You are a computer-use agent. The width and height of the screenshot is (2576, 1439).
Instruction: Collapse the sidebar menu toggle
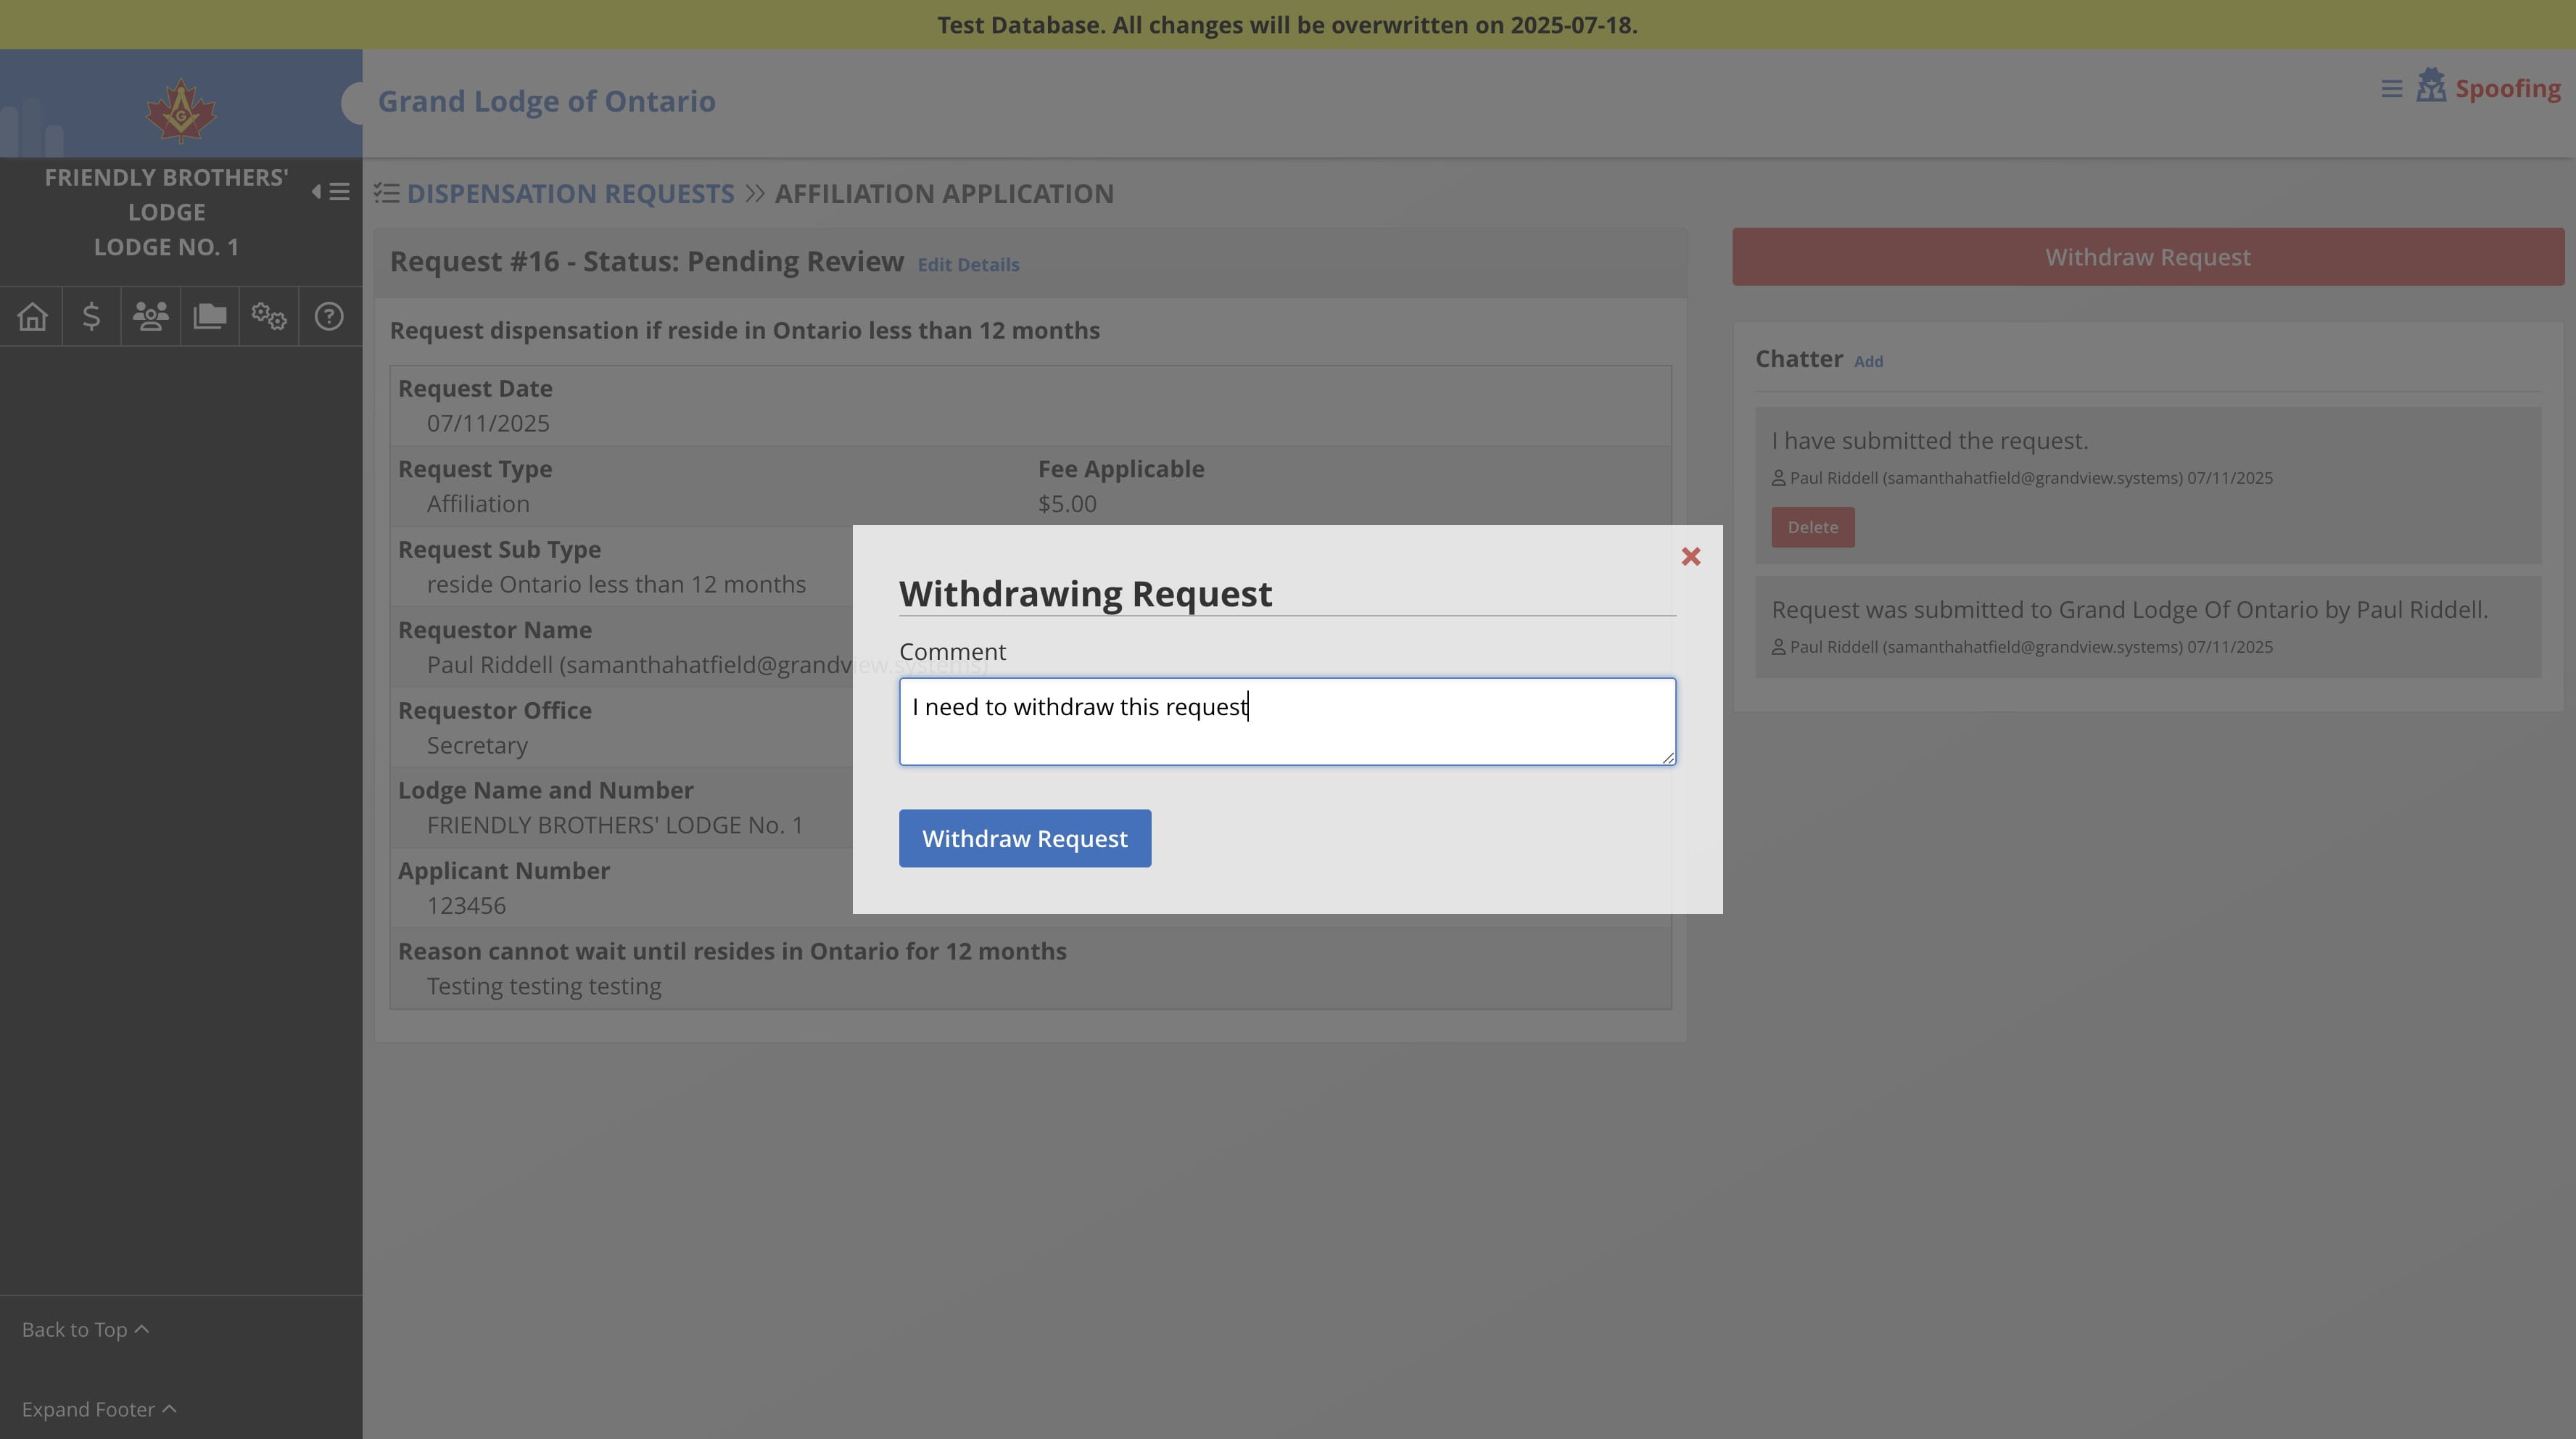click(331, 192)
